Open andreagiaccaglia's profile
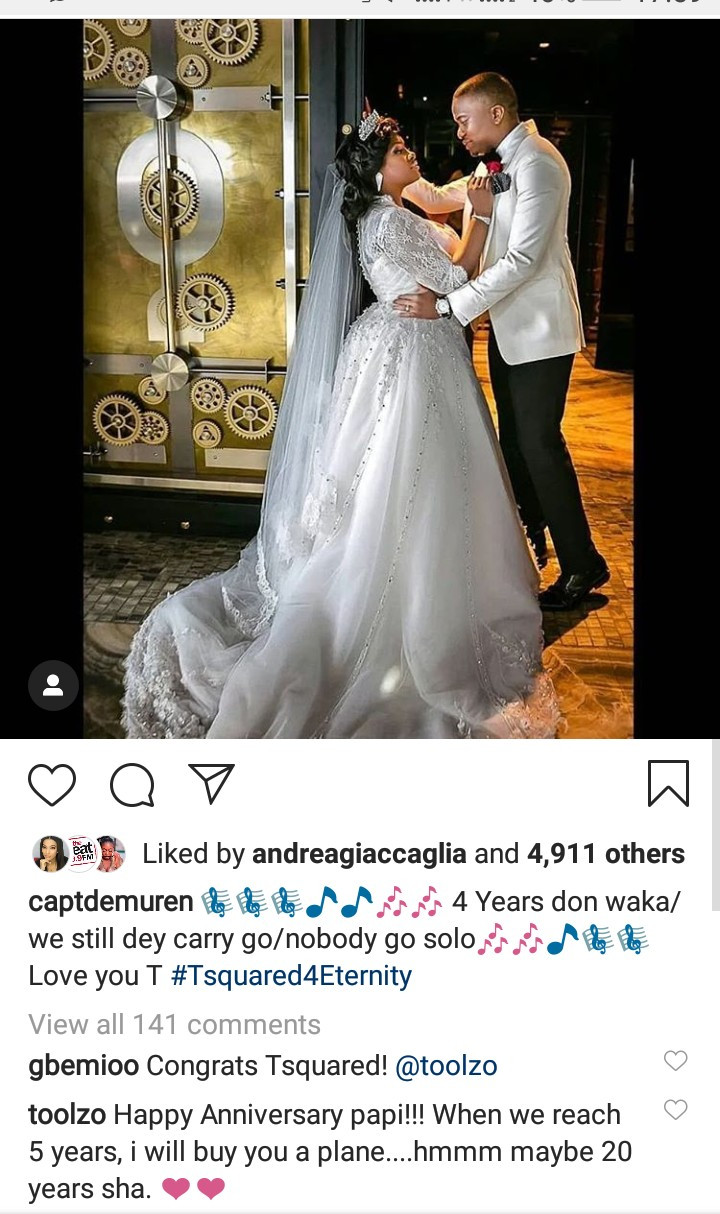This screenshot has height=1214, width=720. click(x=359, y=853)
